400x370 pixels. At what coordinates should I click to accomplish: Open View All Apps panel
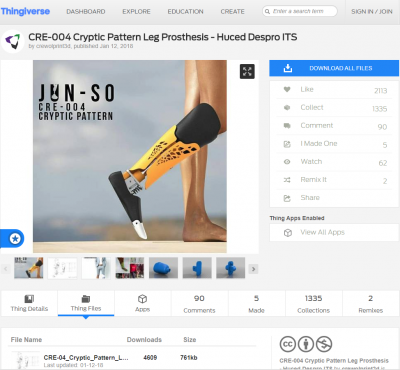click(x=334, y=232)
